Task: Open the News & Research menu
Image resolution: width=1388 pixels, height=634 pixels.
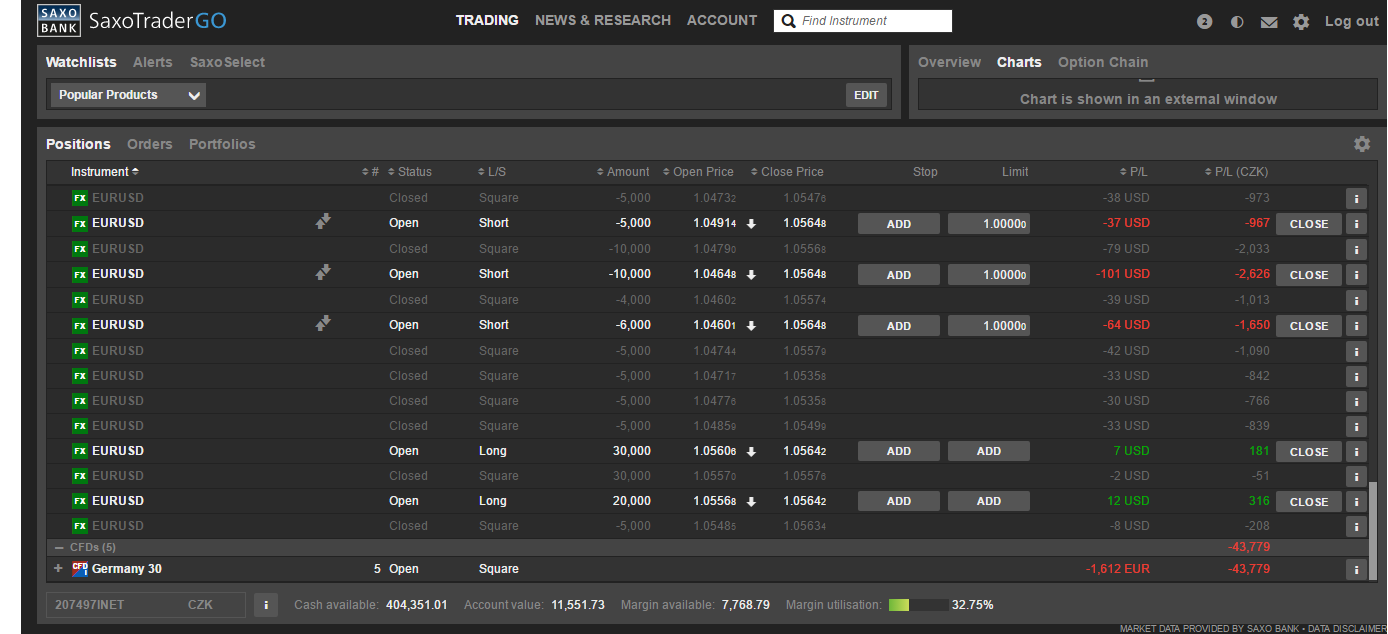Action: coord(602,20)
